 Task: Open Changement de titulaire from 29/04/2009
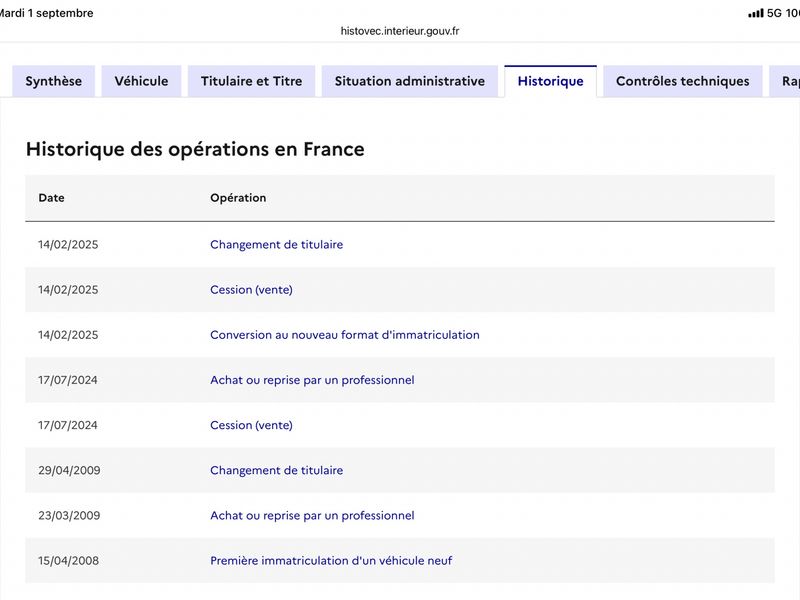pyautogui.click(x=277, y=470)
